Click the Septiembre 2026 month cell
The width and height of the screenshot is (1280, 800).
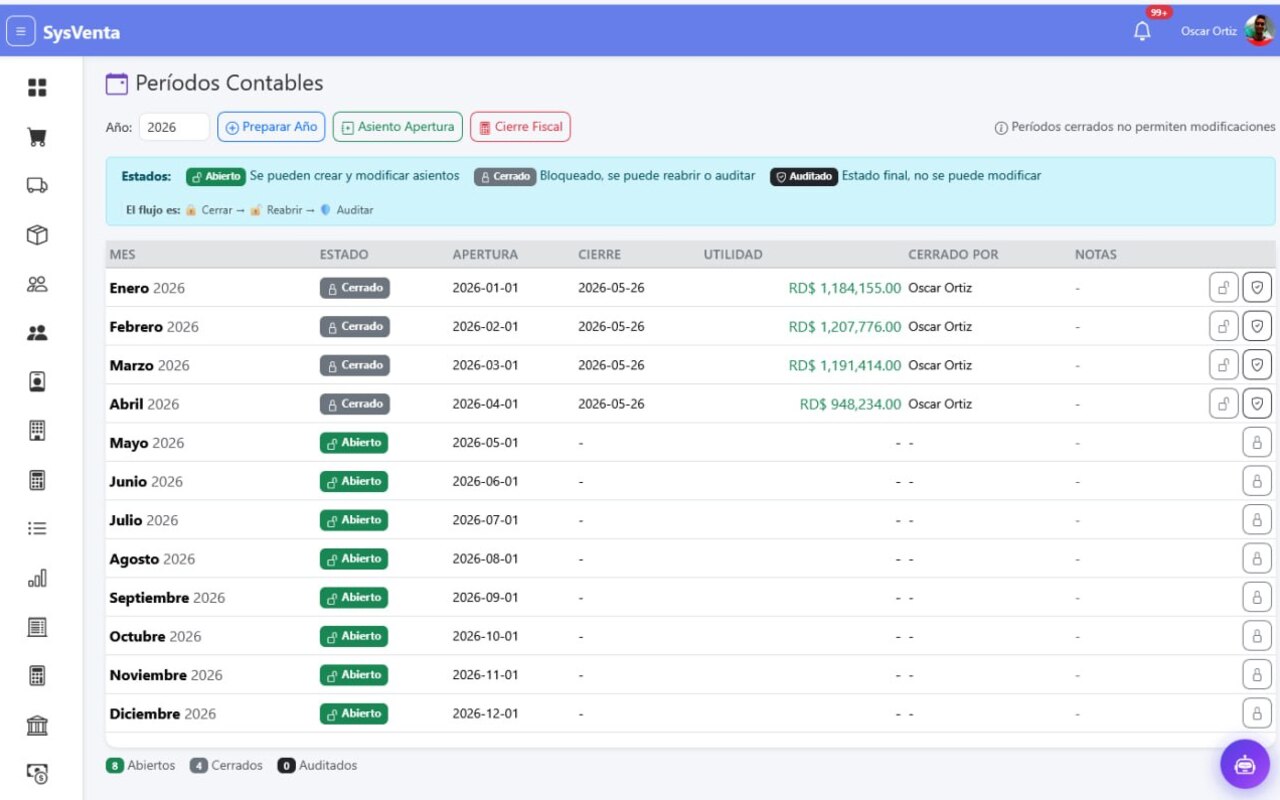pyautogui.click(x=167, y=597)
